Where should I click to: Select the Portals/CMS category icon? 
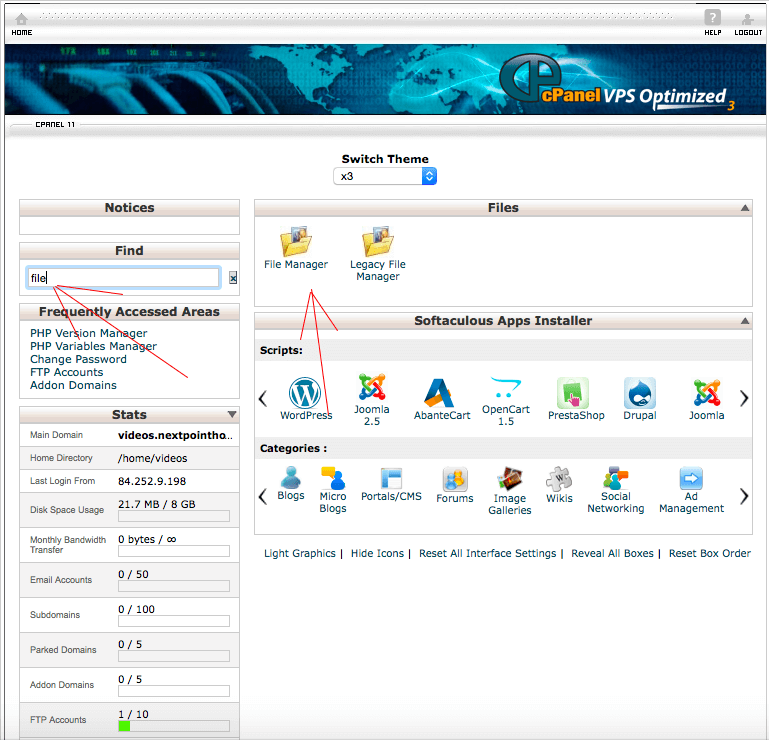pos(391,478)
